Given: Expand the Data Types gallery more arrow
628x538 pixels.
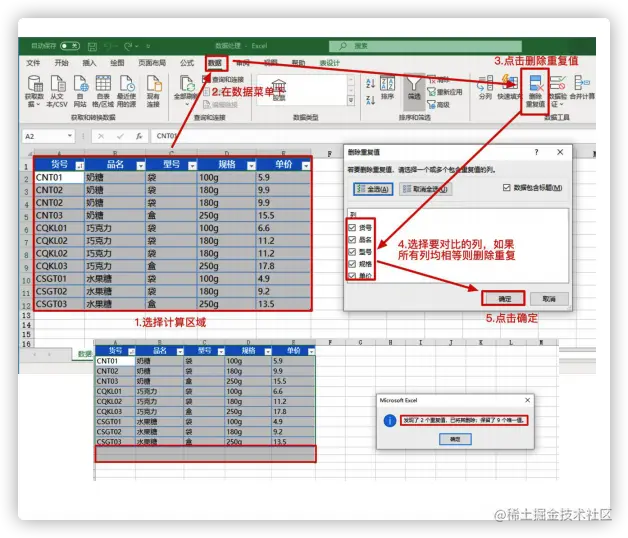Looking at the screenshot, I should (x=351, y=100).
